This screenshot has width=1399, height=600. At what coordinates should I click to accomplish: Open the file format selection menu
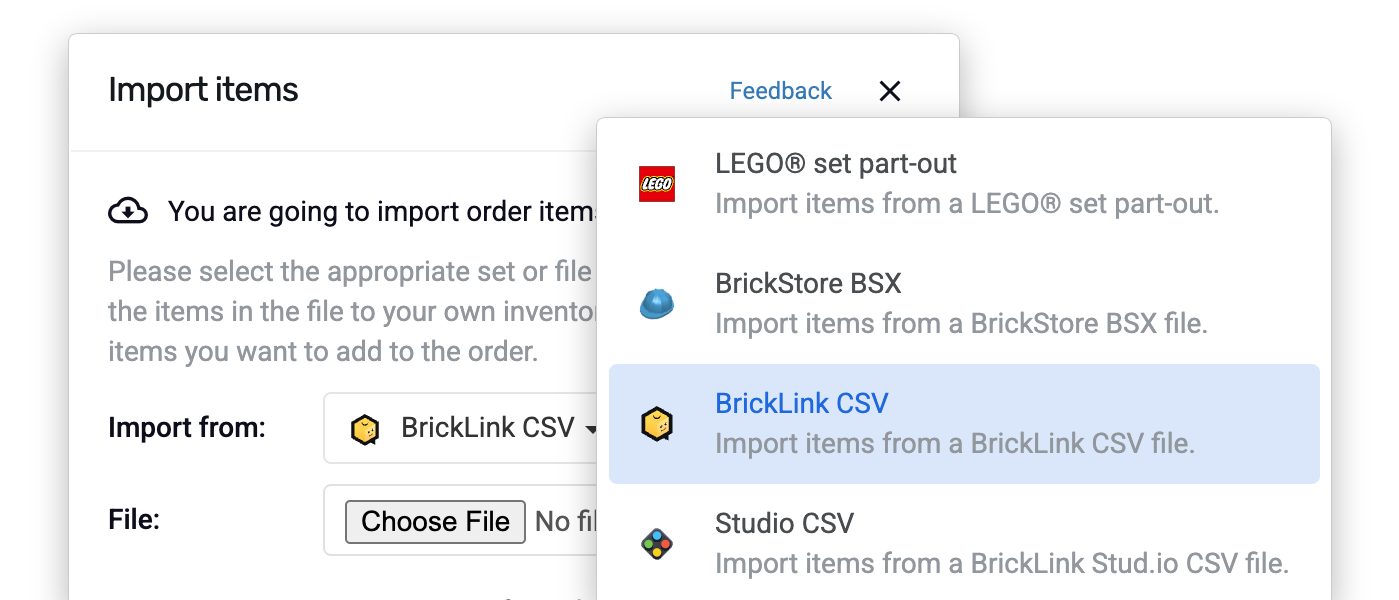coord(470,428)
